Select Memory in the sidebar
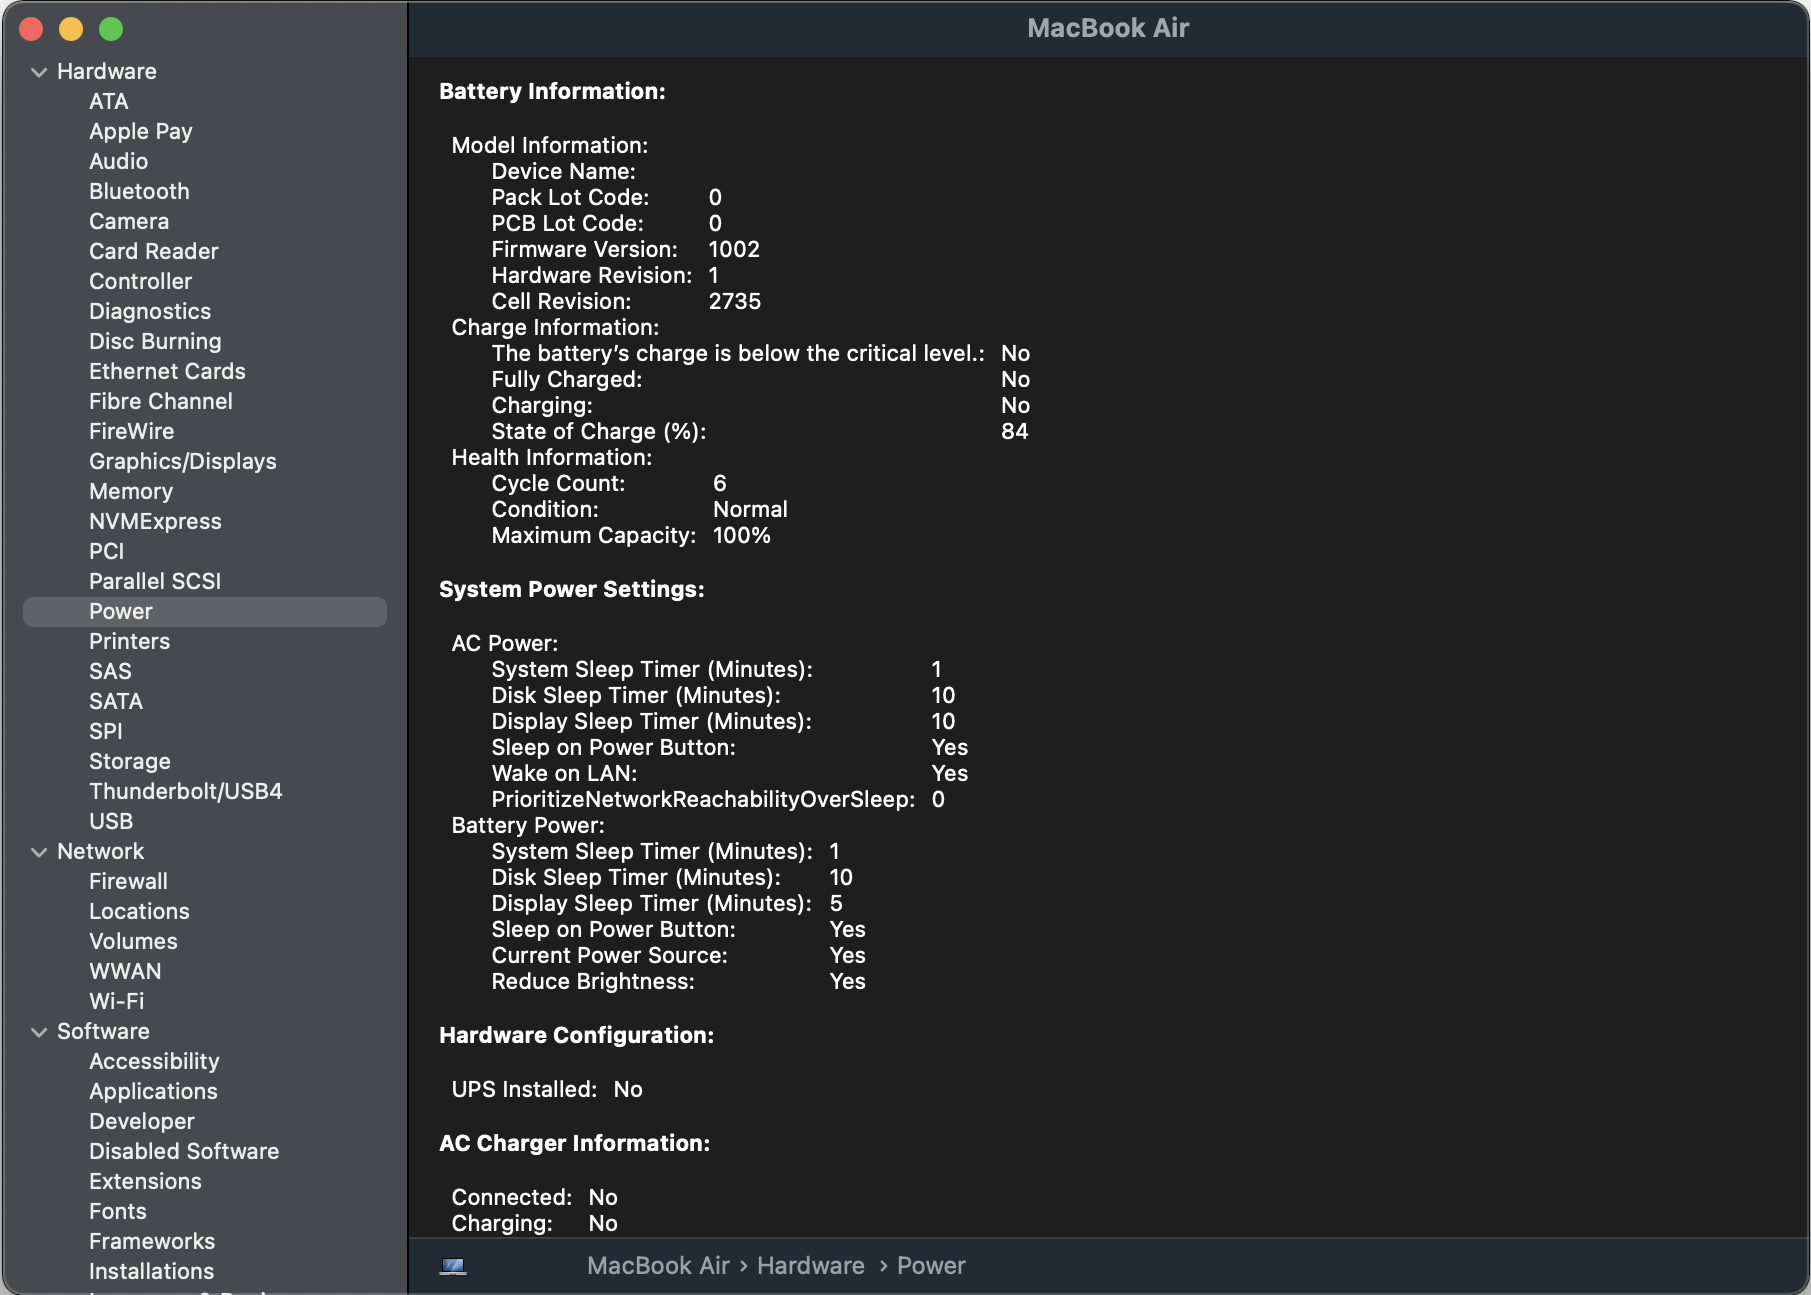1811x1295 pixels. [x=130, y=491]
